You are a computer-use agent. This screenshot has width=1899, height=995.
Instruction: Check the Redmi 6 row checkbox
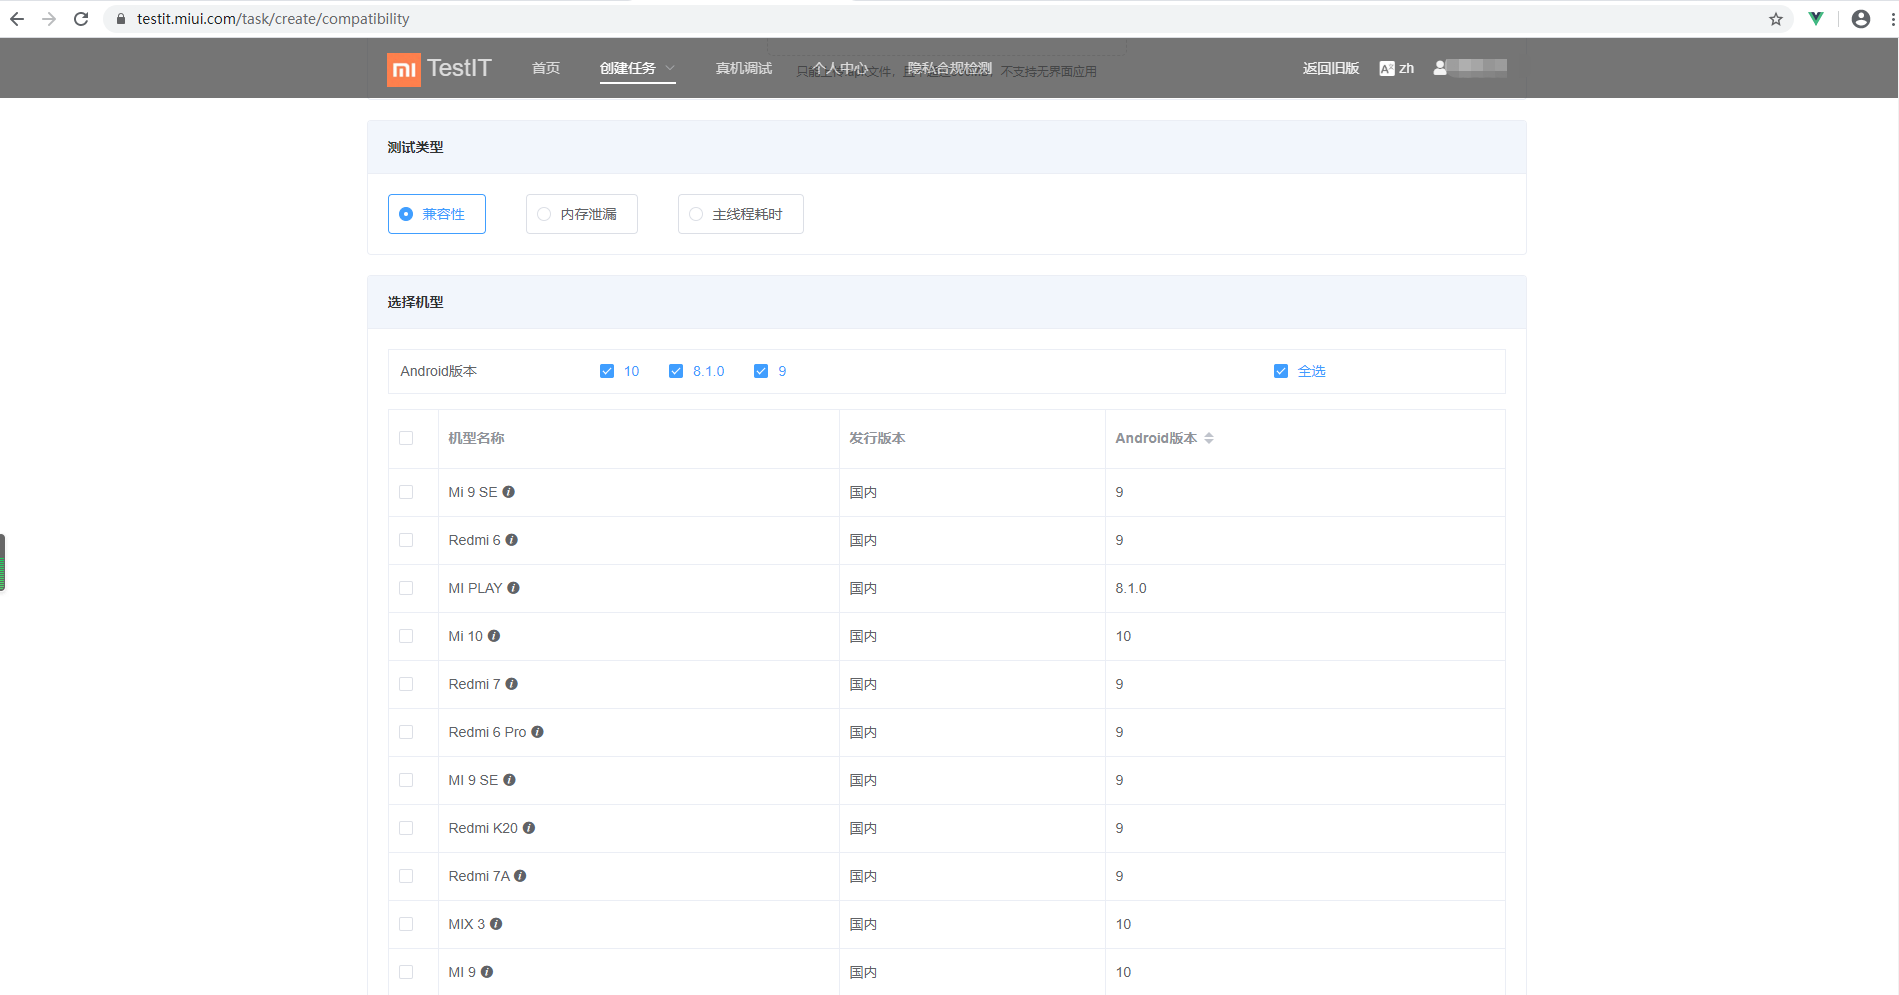(406, 540)
